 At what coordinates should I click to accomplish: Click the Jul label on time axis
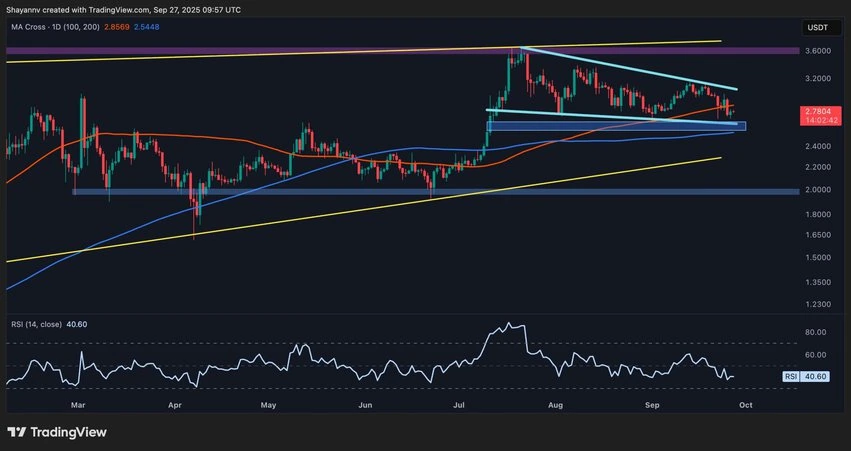coord(459,406)
